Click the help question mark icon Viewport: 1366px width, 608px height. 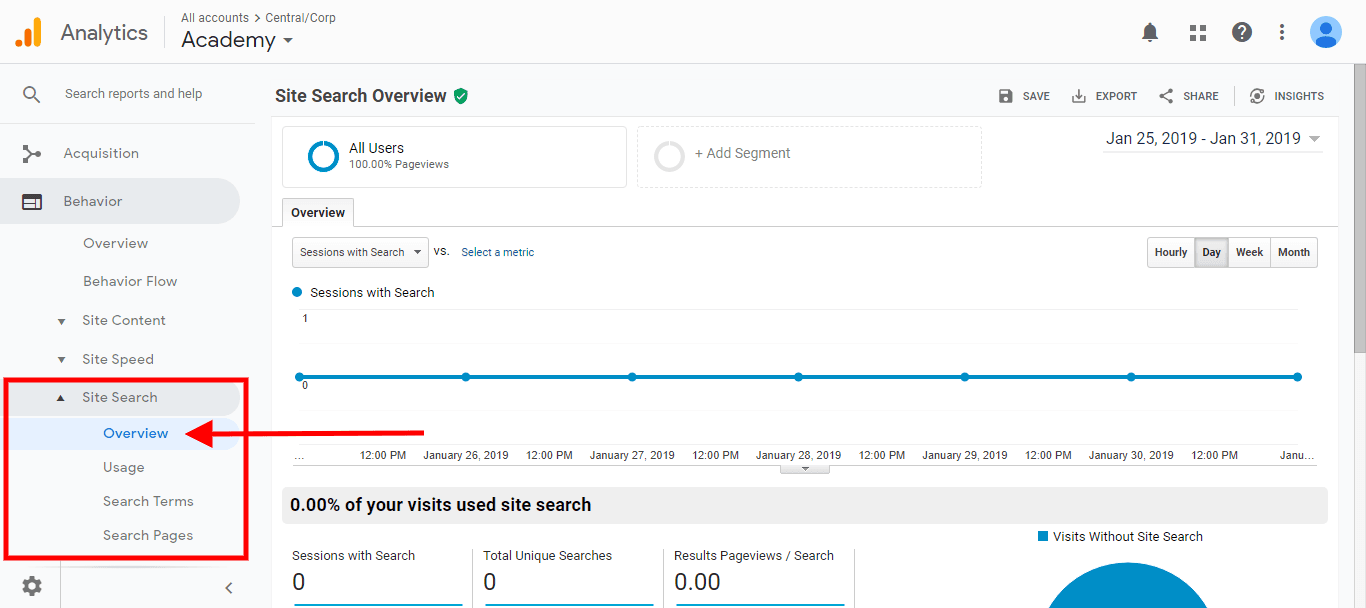[1241, 33]
